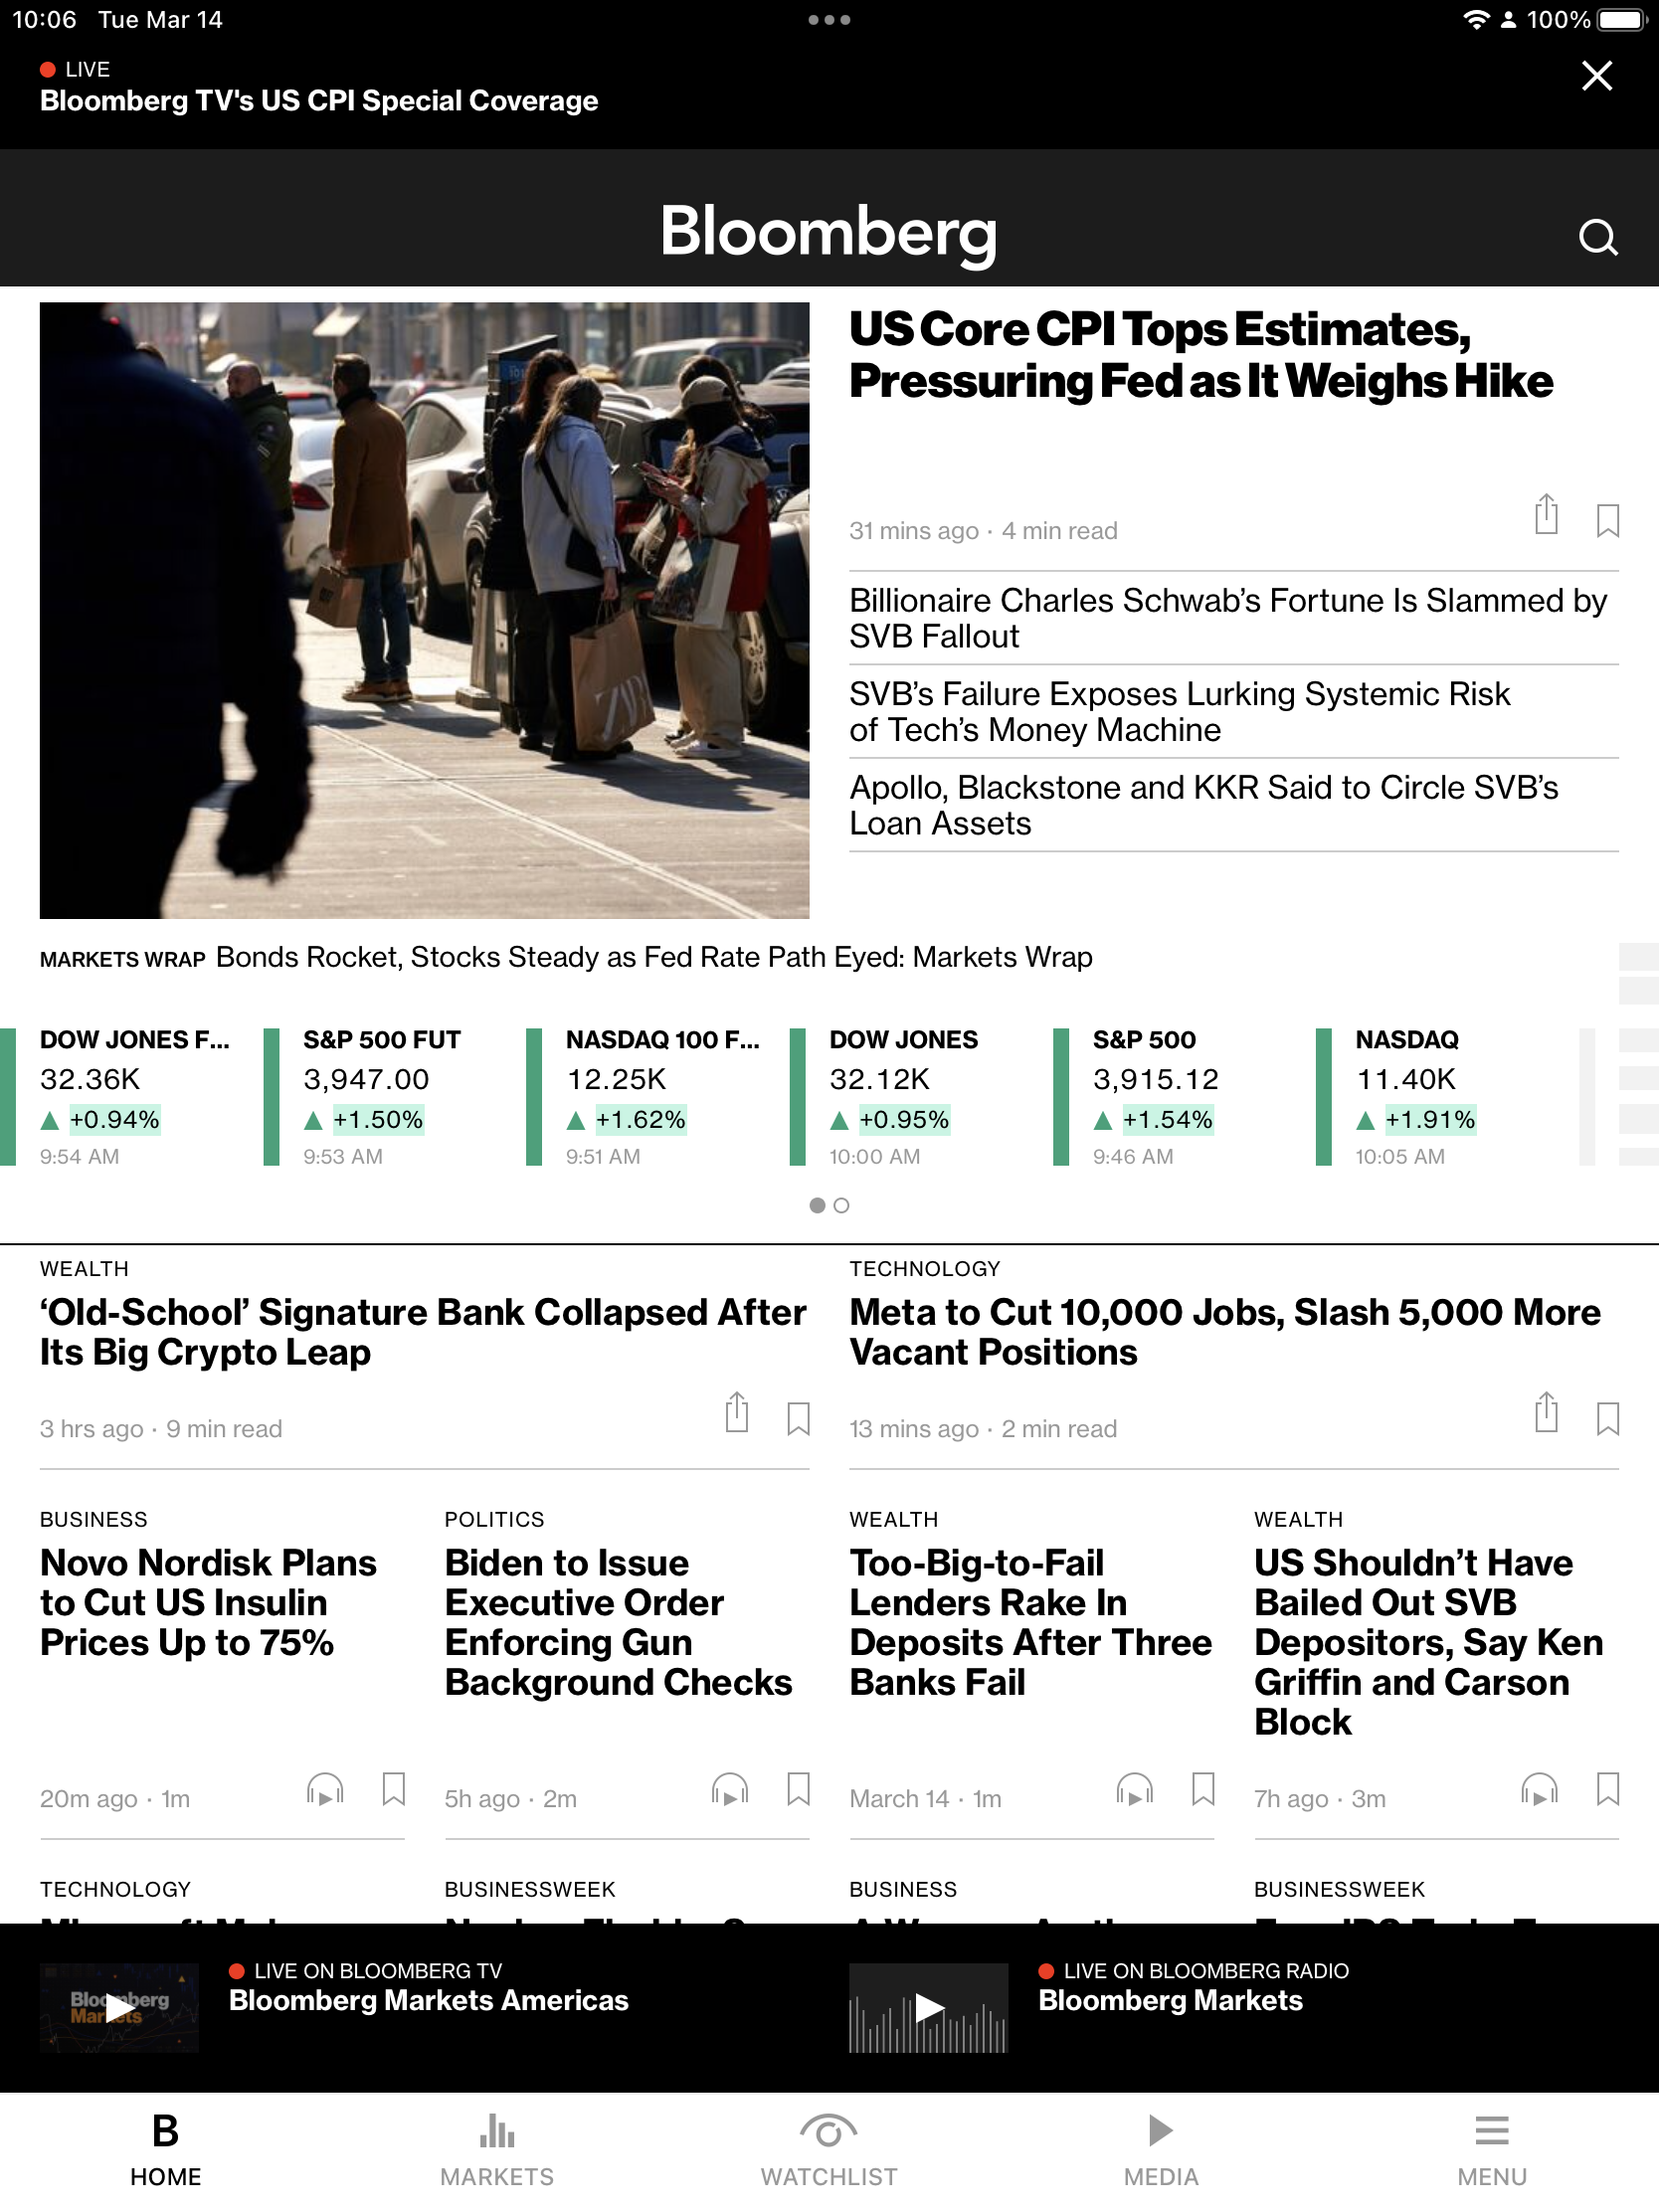Play audio for Too-Big-to-Fail Lenders article

click(1134, 1790)
